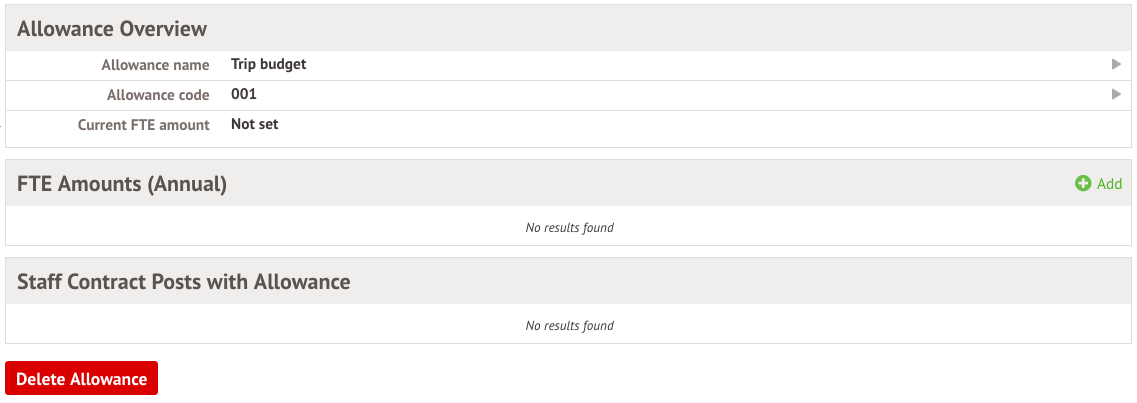Click the Add link text
The height and width of the screenshot is (403, 1137).
coord(1109,184)
